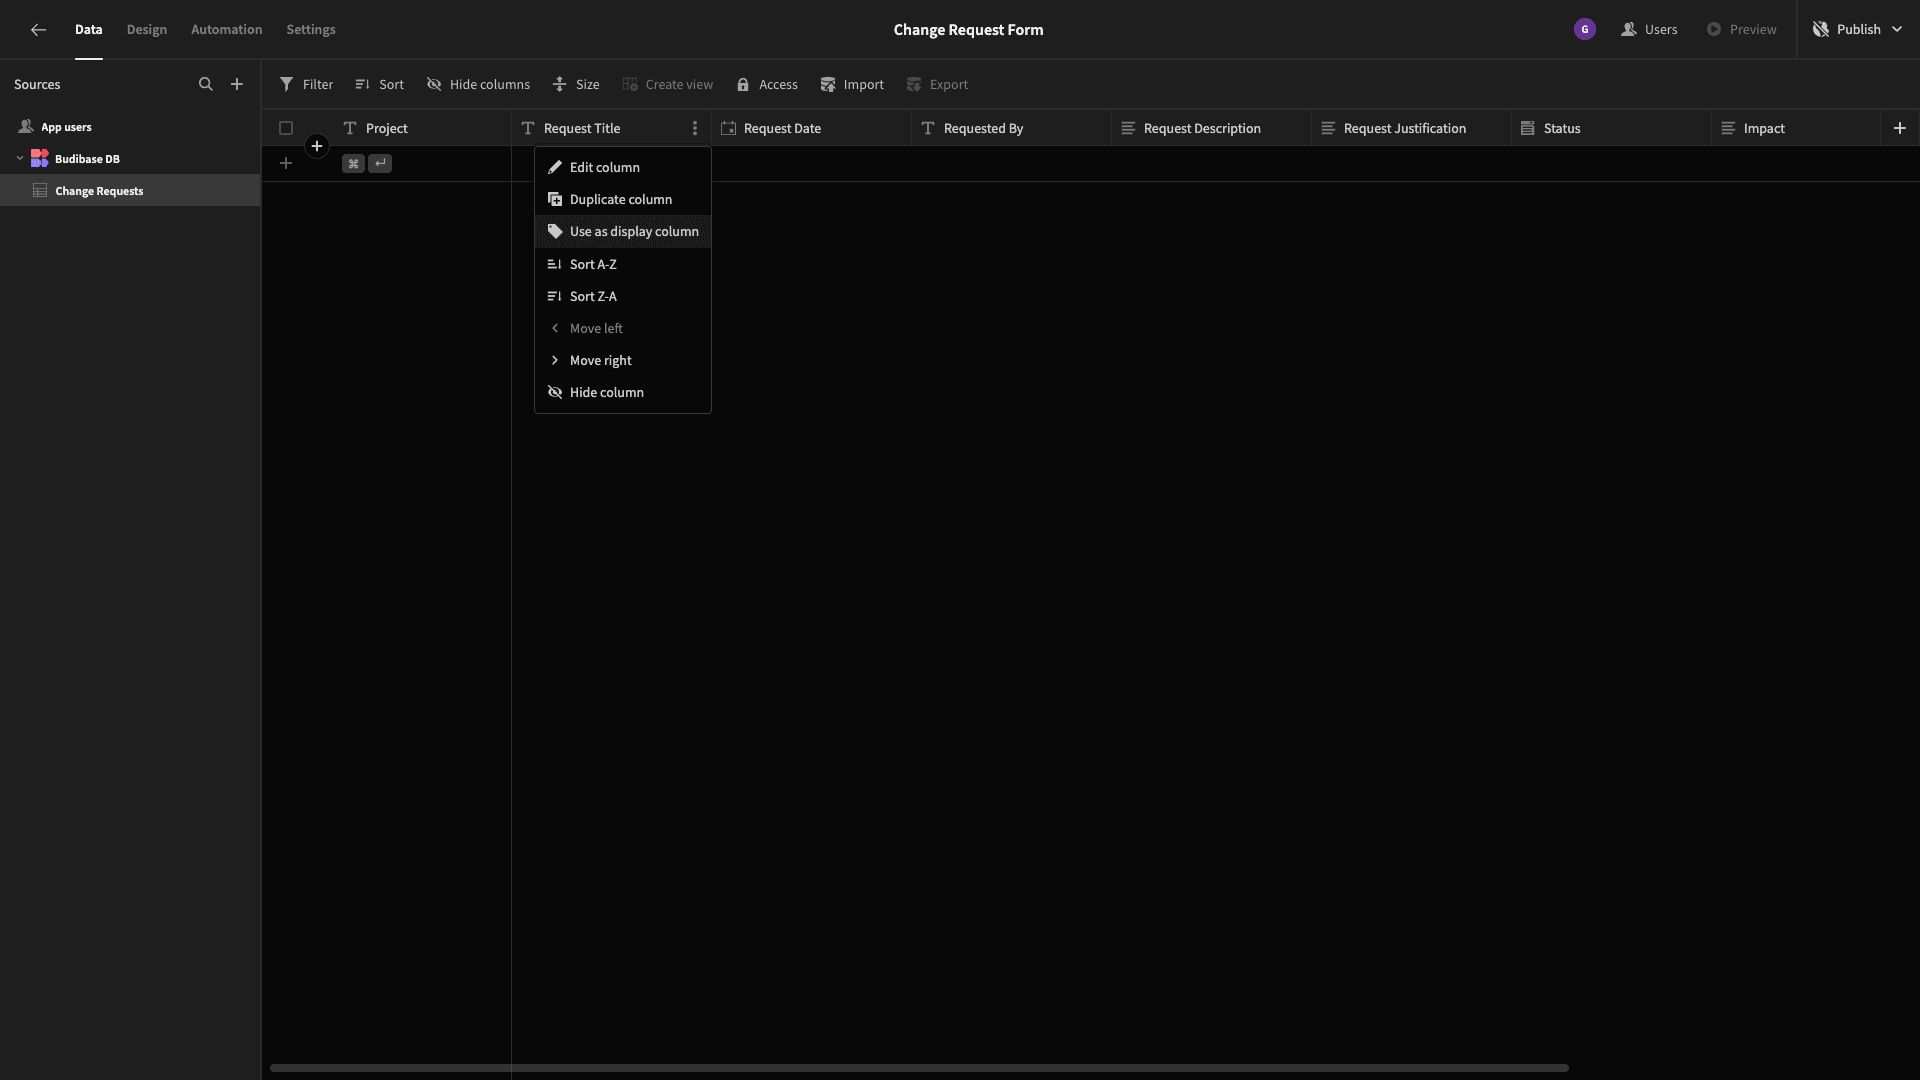Add a new column with plus icon

point(1900,128)
